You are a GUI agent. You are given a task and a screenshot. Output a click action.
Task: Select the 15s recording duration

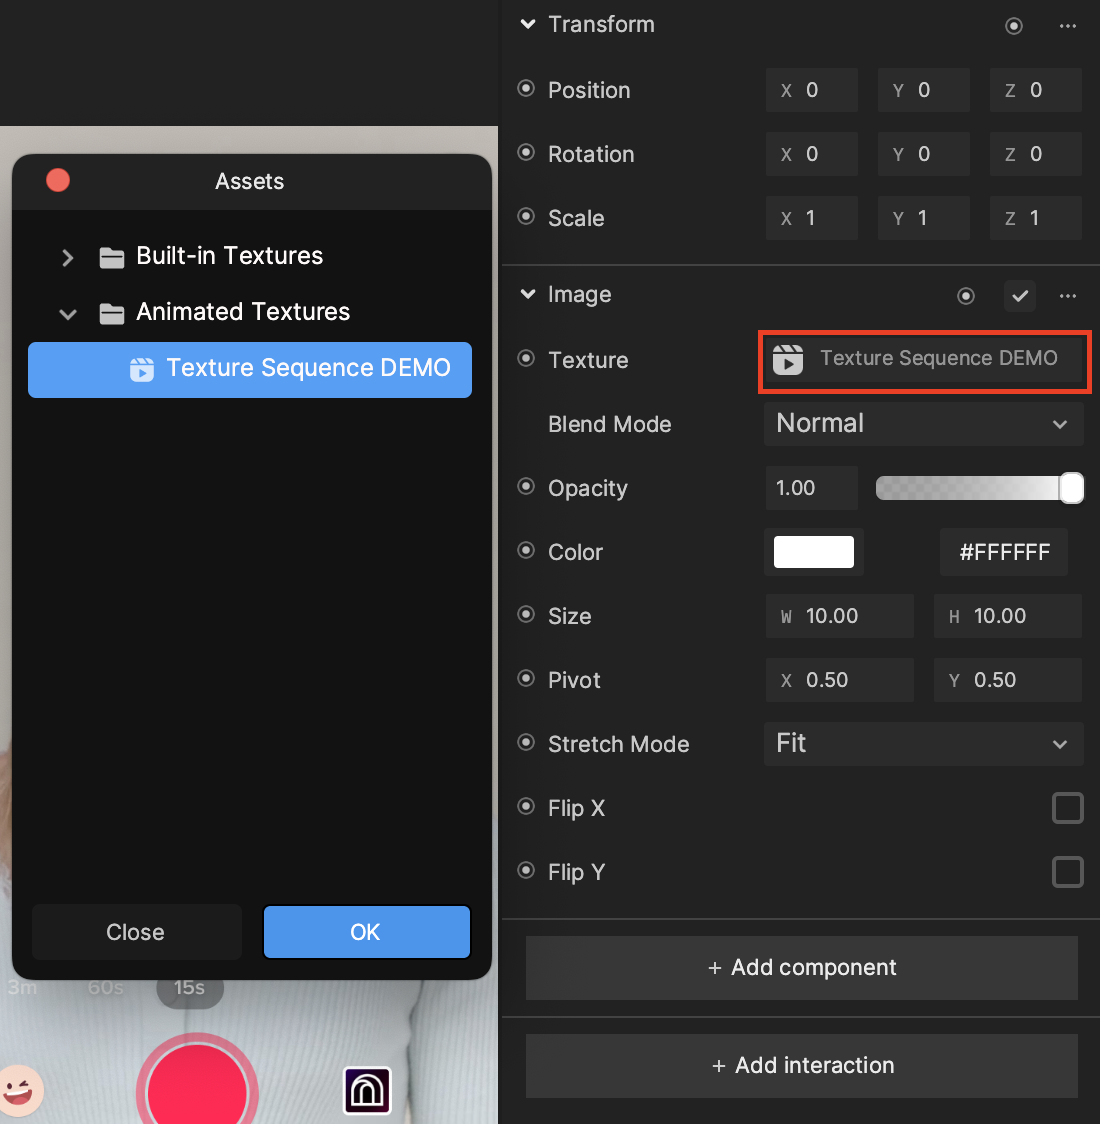click(x=189, y=987)
